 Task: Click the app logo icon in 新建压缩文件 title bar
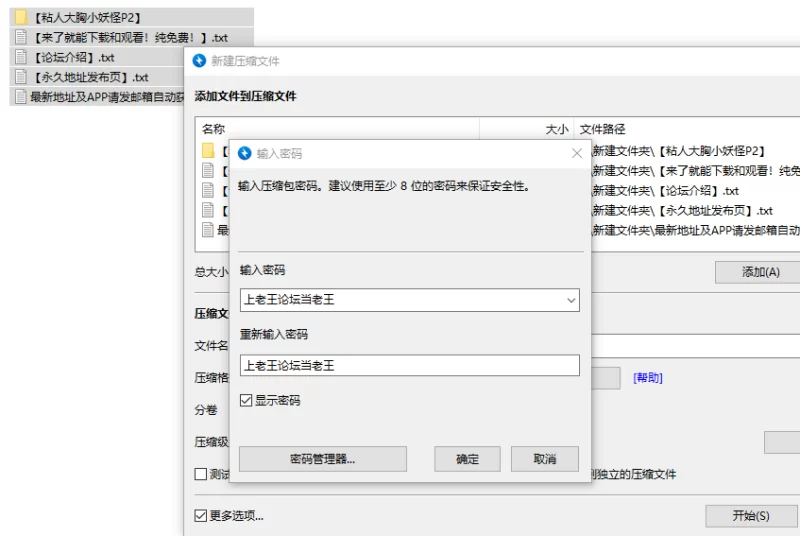(199, 61)
